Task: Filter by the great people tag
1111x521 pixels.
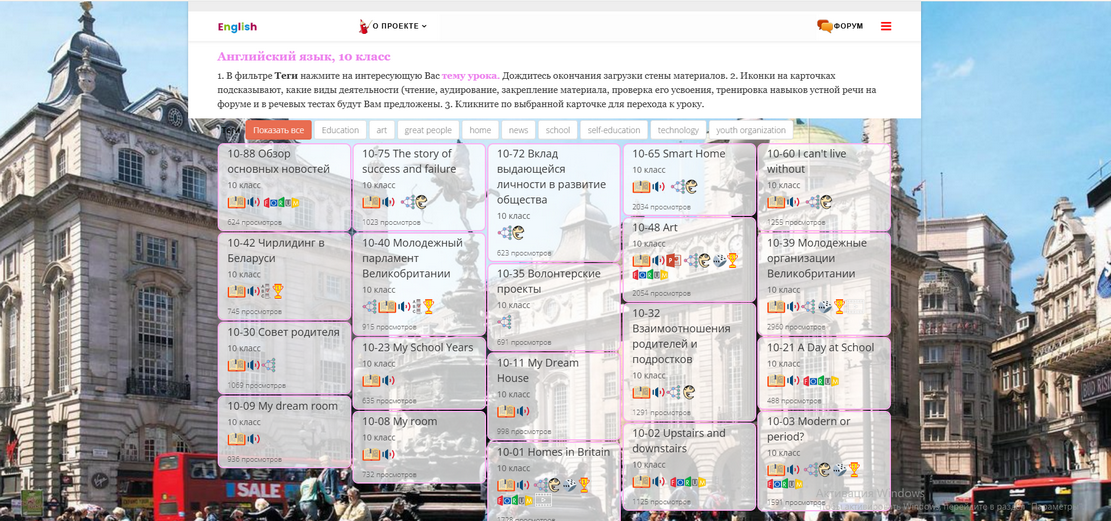Action: click(428, 130)
